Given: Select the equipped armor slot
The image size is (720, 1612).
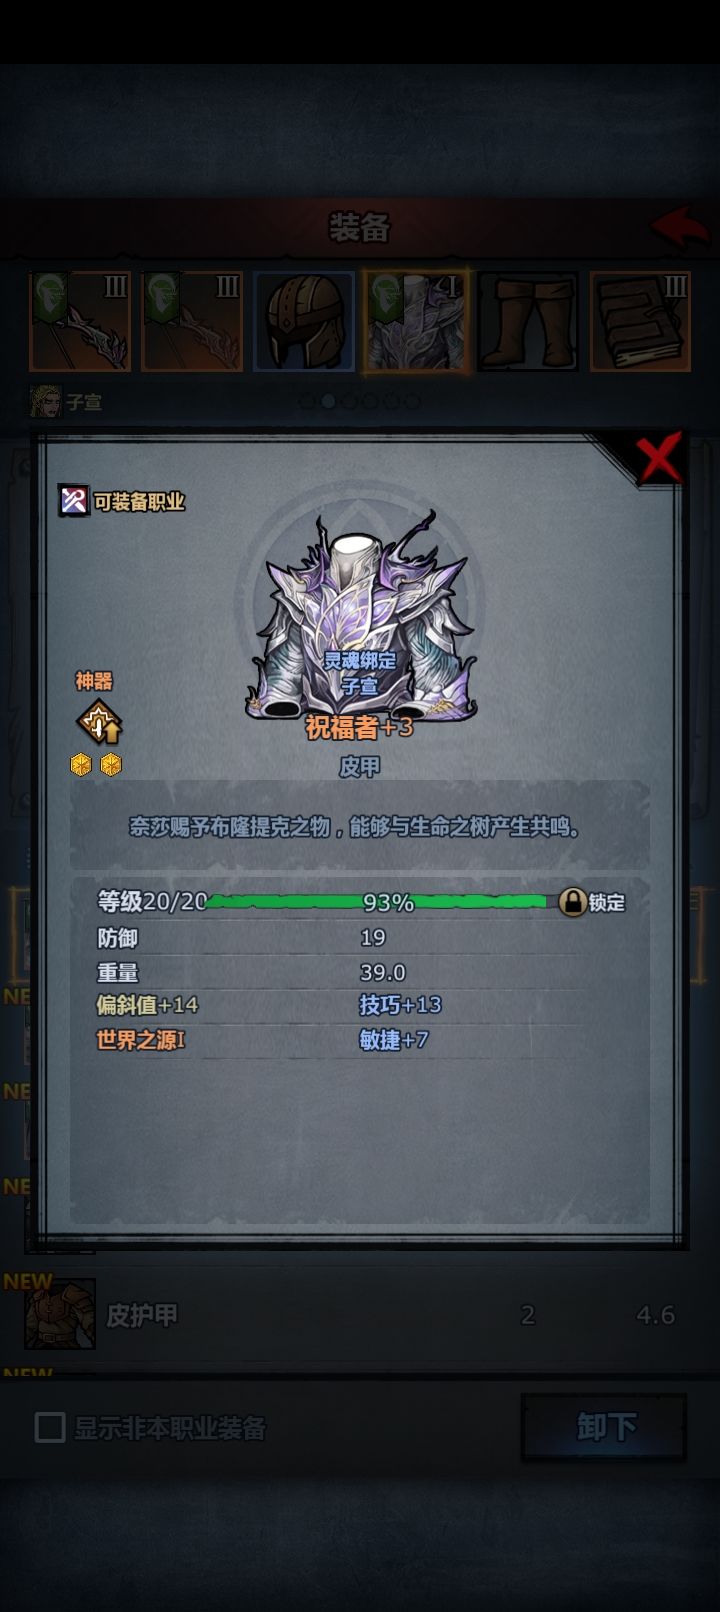Looking at the screenshot, I should coord(416,321).
